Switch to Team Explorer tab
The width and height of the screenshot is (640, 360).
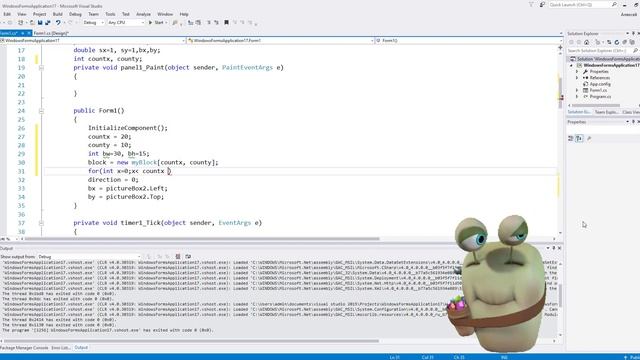[606, 112]
